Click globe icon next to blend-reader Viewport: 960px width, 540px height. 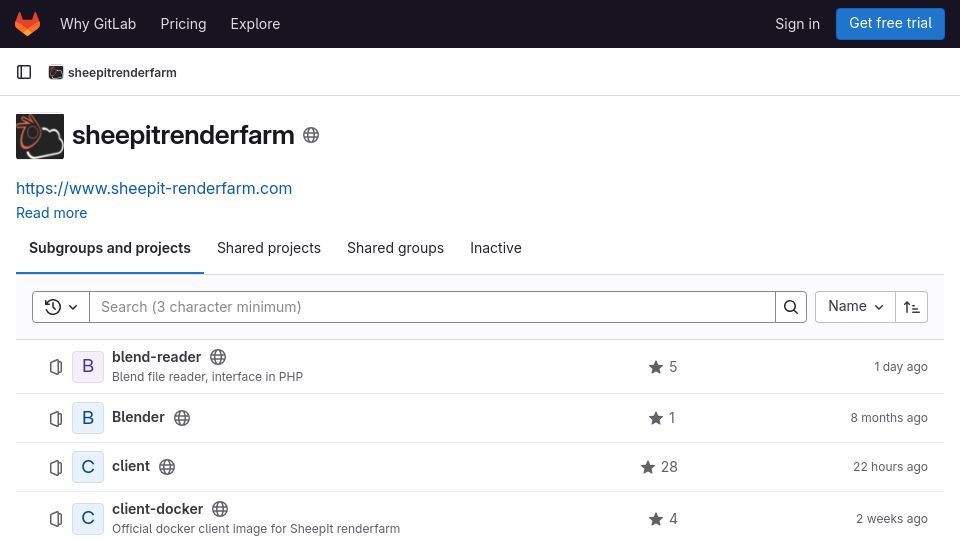(x=218, y=357)
